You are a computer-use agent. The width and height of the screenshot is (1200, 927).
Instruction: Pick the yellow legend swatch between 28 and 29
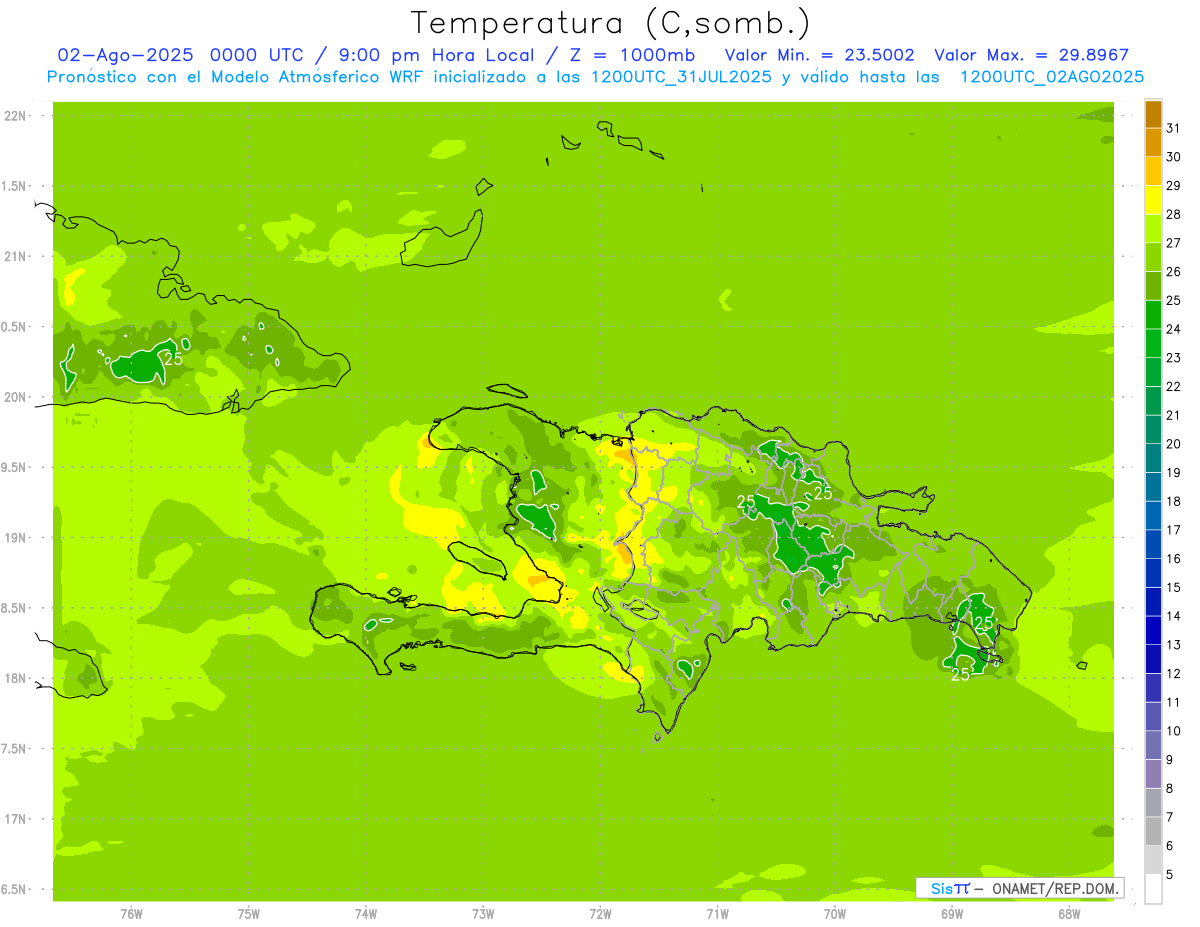point(1153,200)
